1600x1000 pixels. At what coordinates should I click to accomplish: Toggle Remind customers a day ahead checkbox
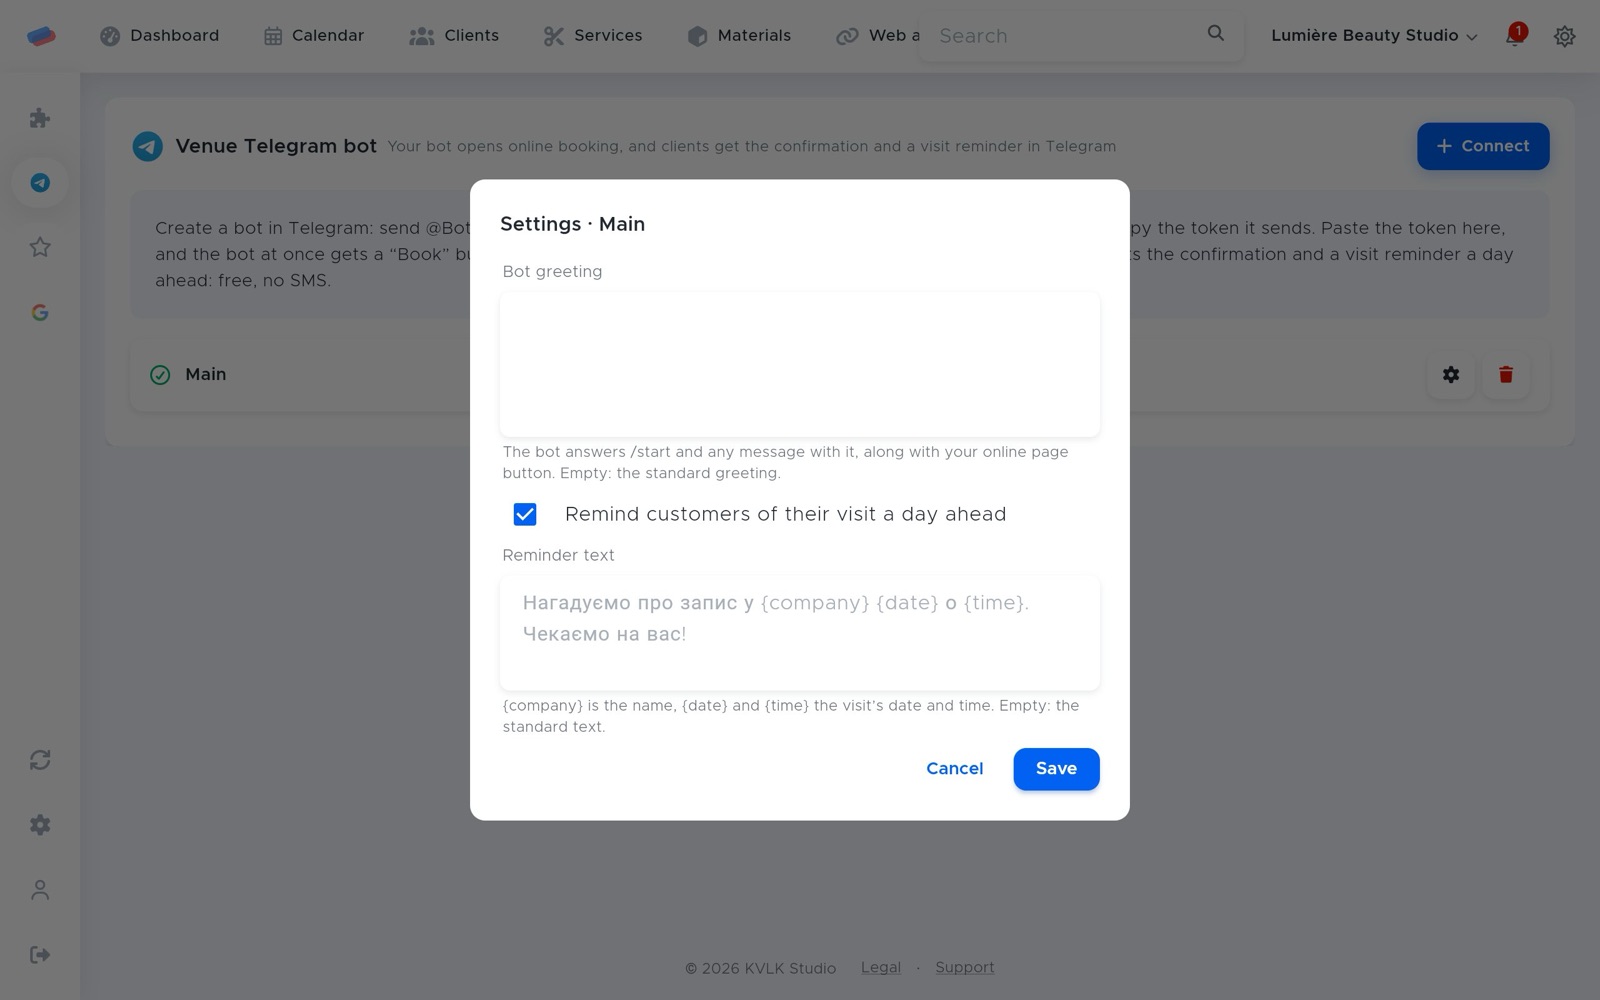(525, 514)
